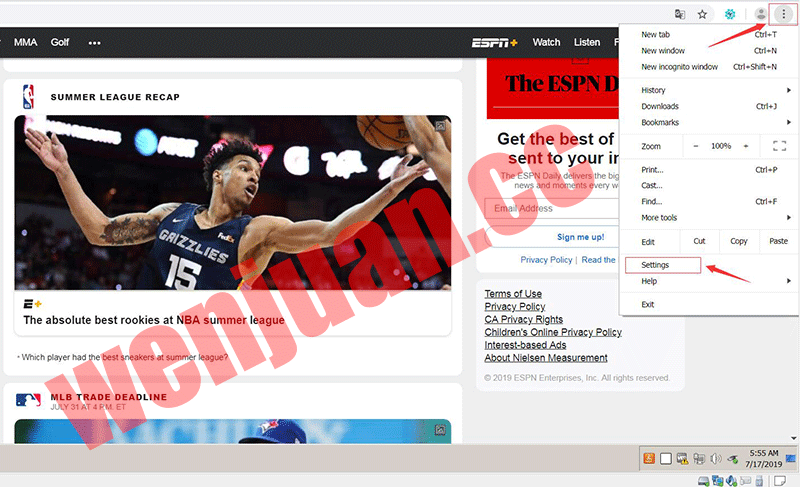The width and height of the screenshot is (800, 487).
Task: Click the teal gear extension icon
Action: (730, 15)
